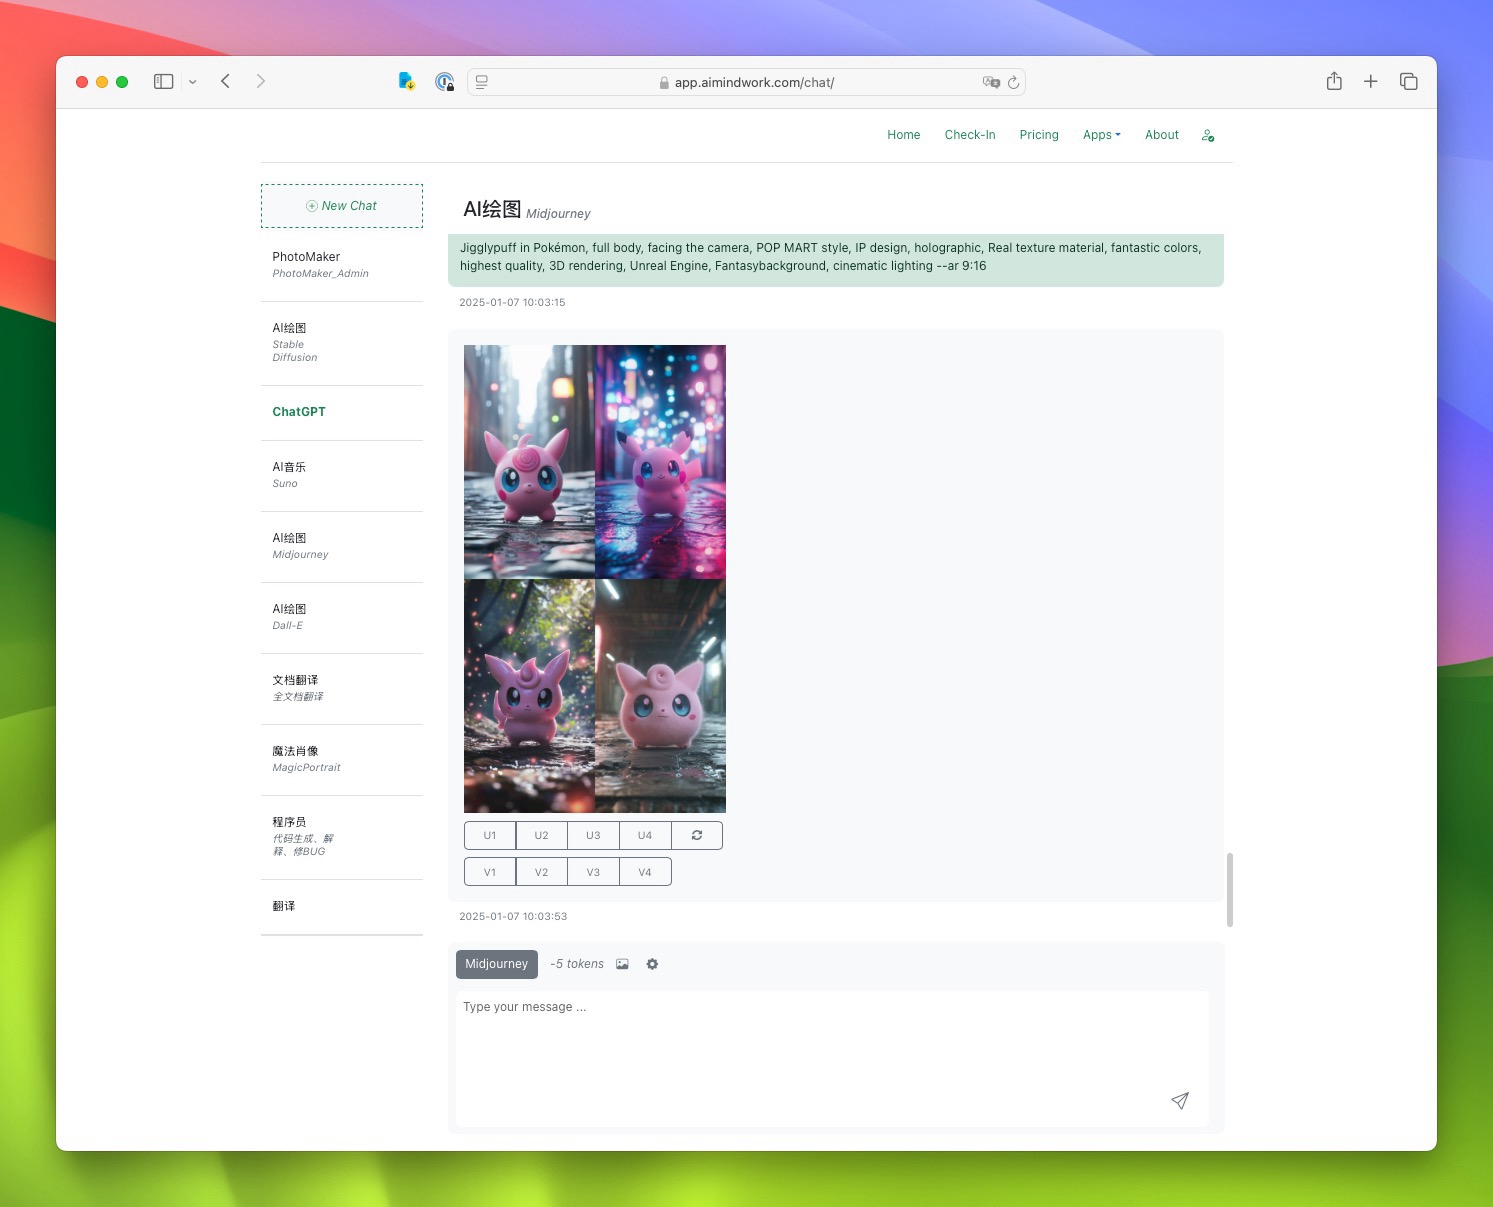Click the timestamp 2025-01-07 10:03:15
Viewport: 1493px width, 1207px height.
pyautogui.click(x=512, y=302)
